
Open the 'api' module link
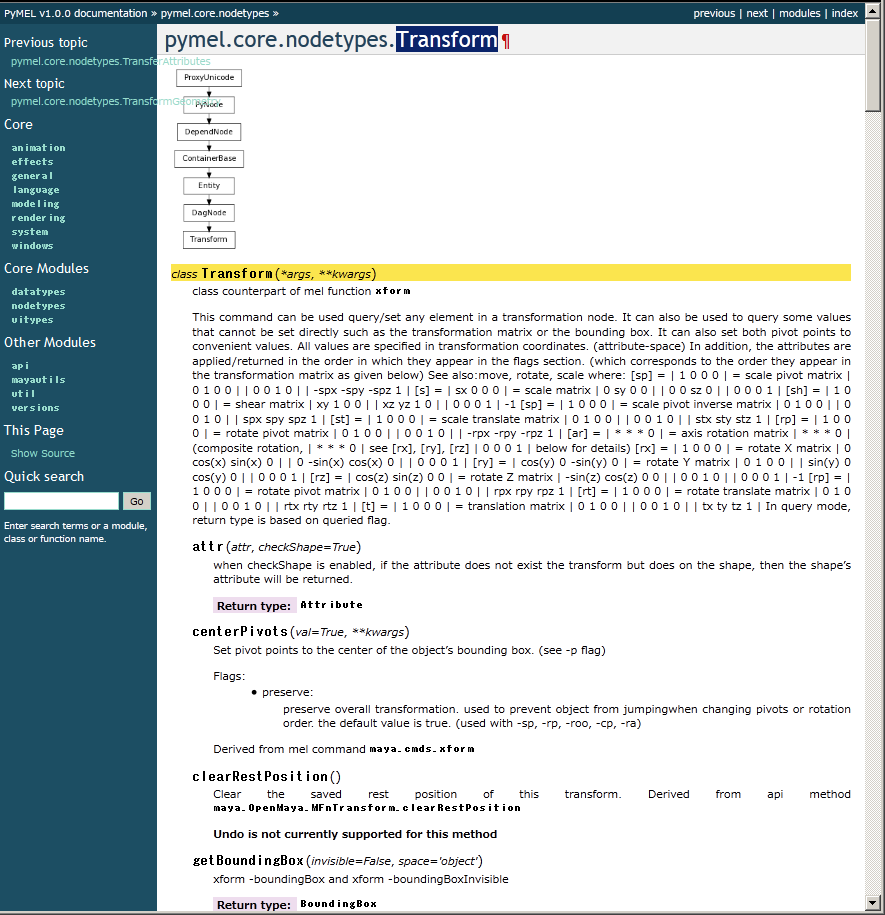tap(20, 365)
